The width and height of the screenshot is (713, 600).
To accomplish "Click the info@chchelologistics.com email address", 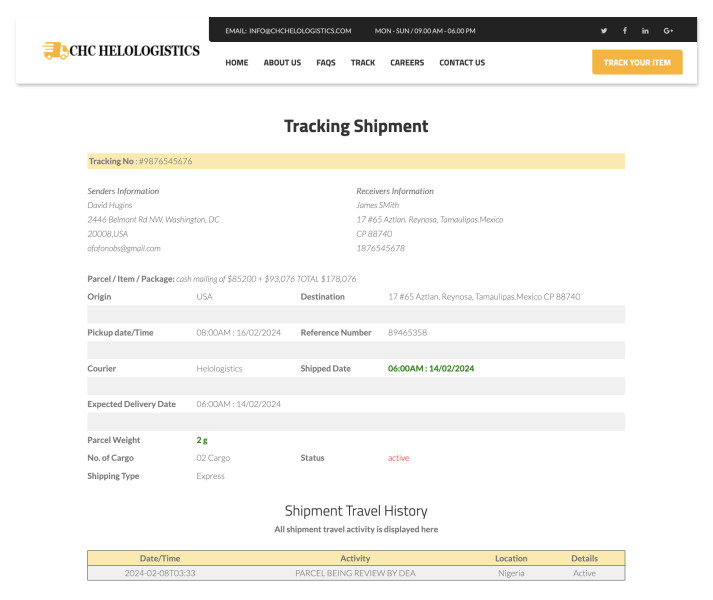I will [x=288, y=31].
